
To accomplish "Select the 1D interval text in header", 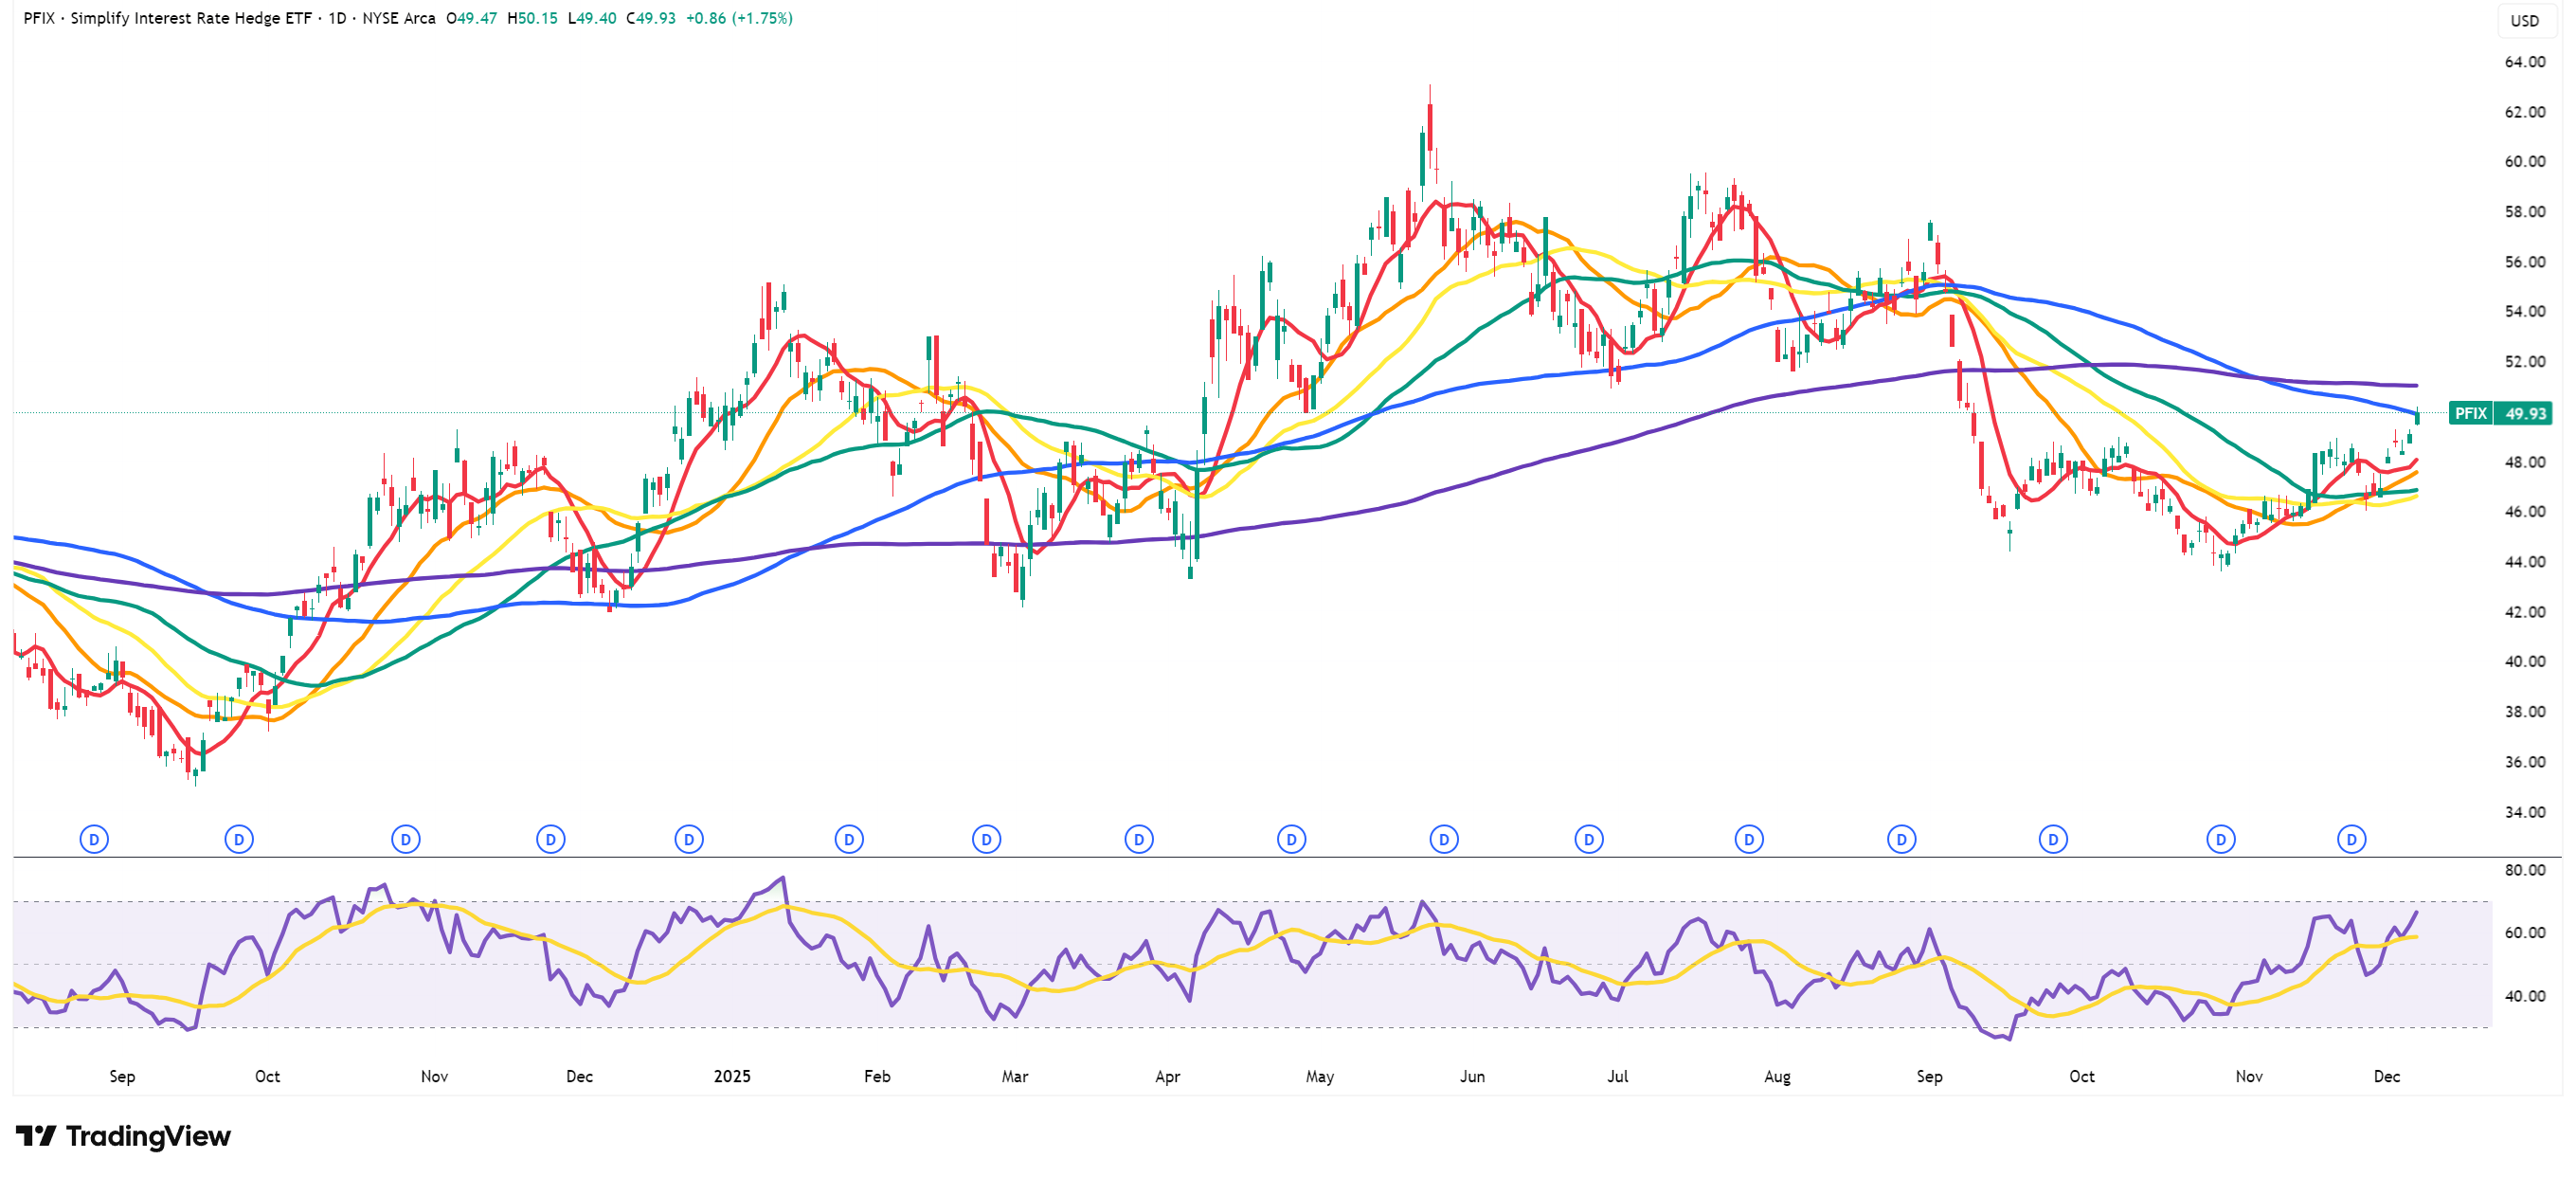I will tap(337, 18).
